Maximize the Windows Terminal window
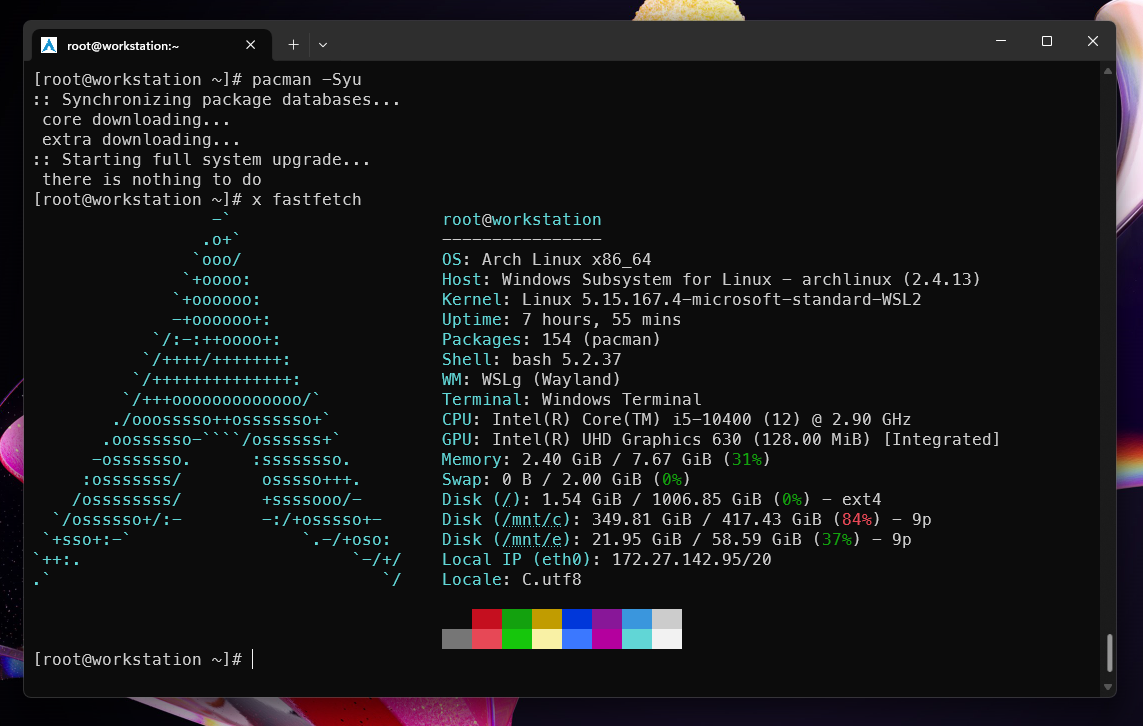This screenshot has width=1143, height=726. click(1047, 41)
